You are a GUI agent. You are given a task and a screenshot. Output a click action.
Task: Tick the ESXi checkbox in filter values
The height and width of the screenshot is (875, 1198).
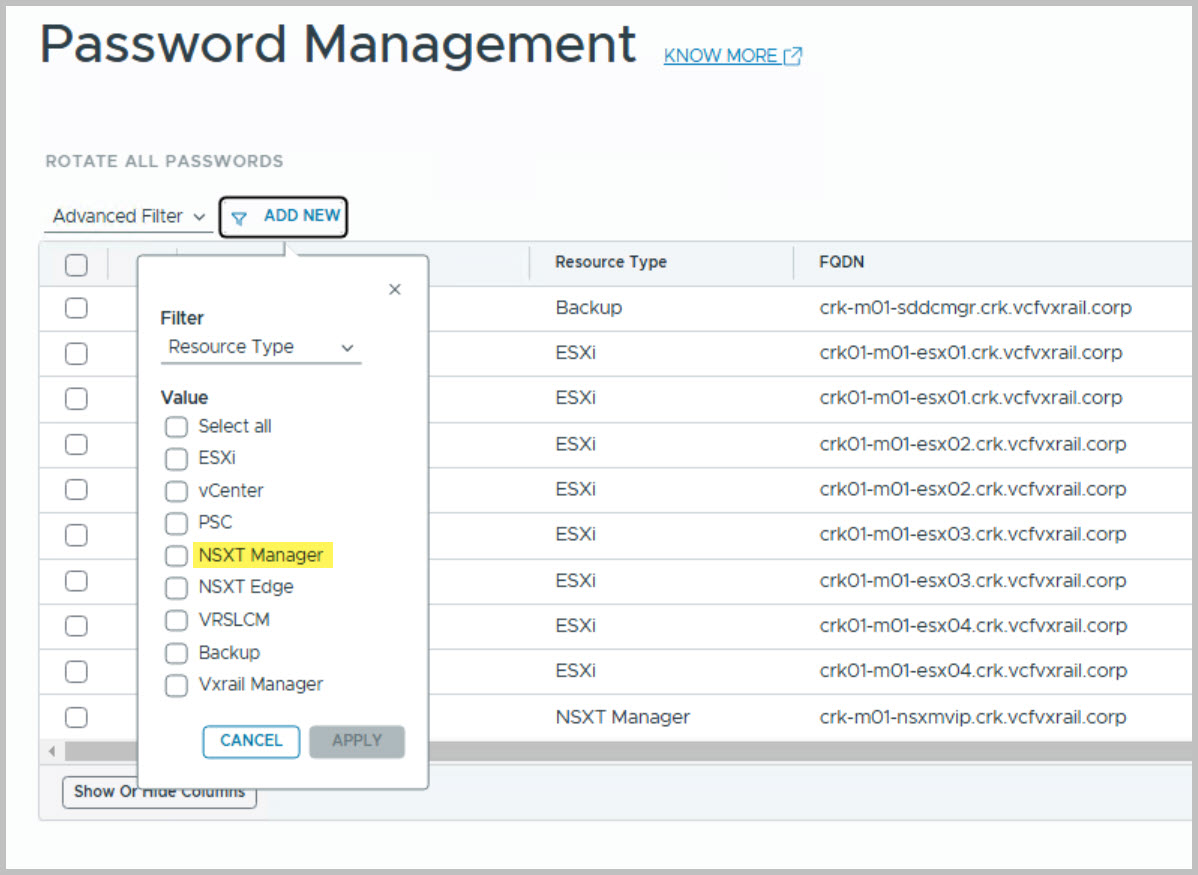point(176,459)
